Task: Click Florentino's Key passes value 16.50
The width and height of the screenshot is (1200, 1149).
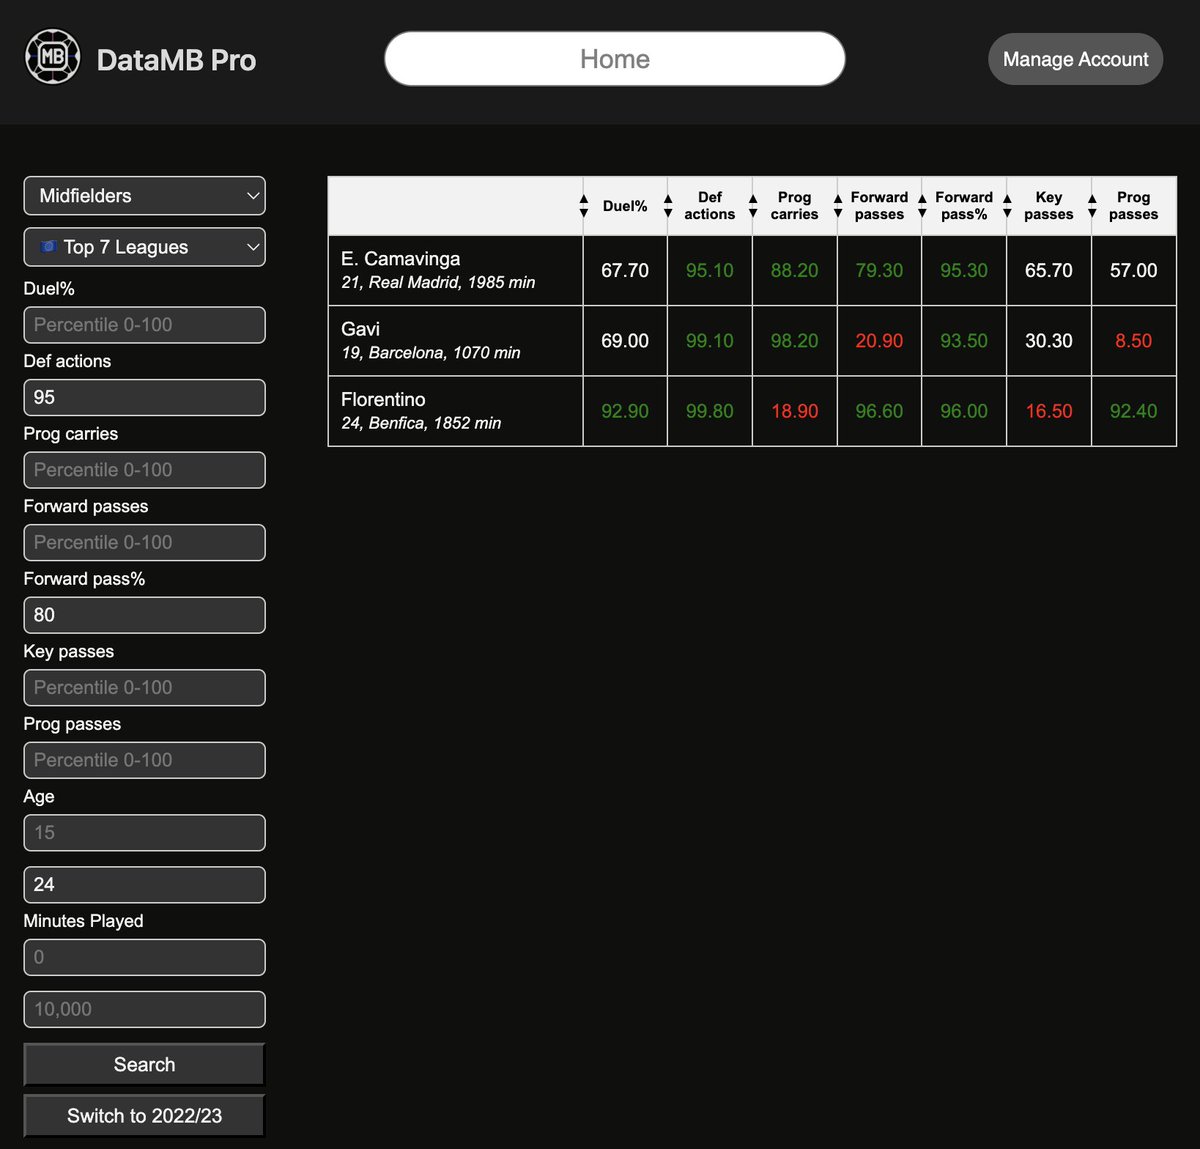Action: coord(1049,411)
